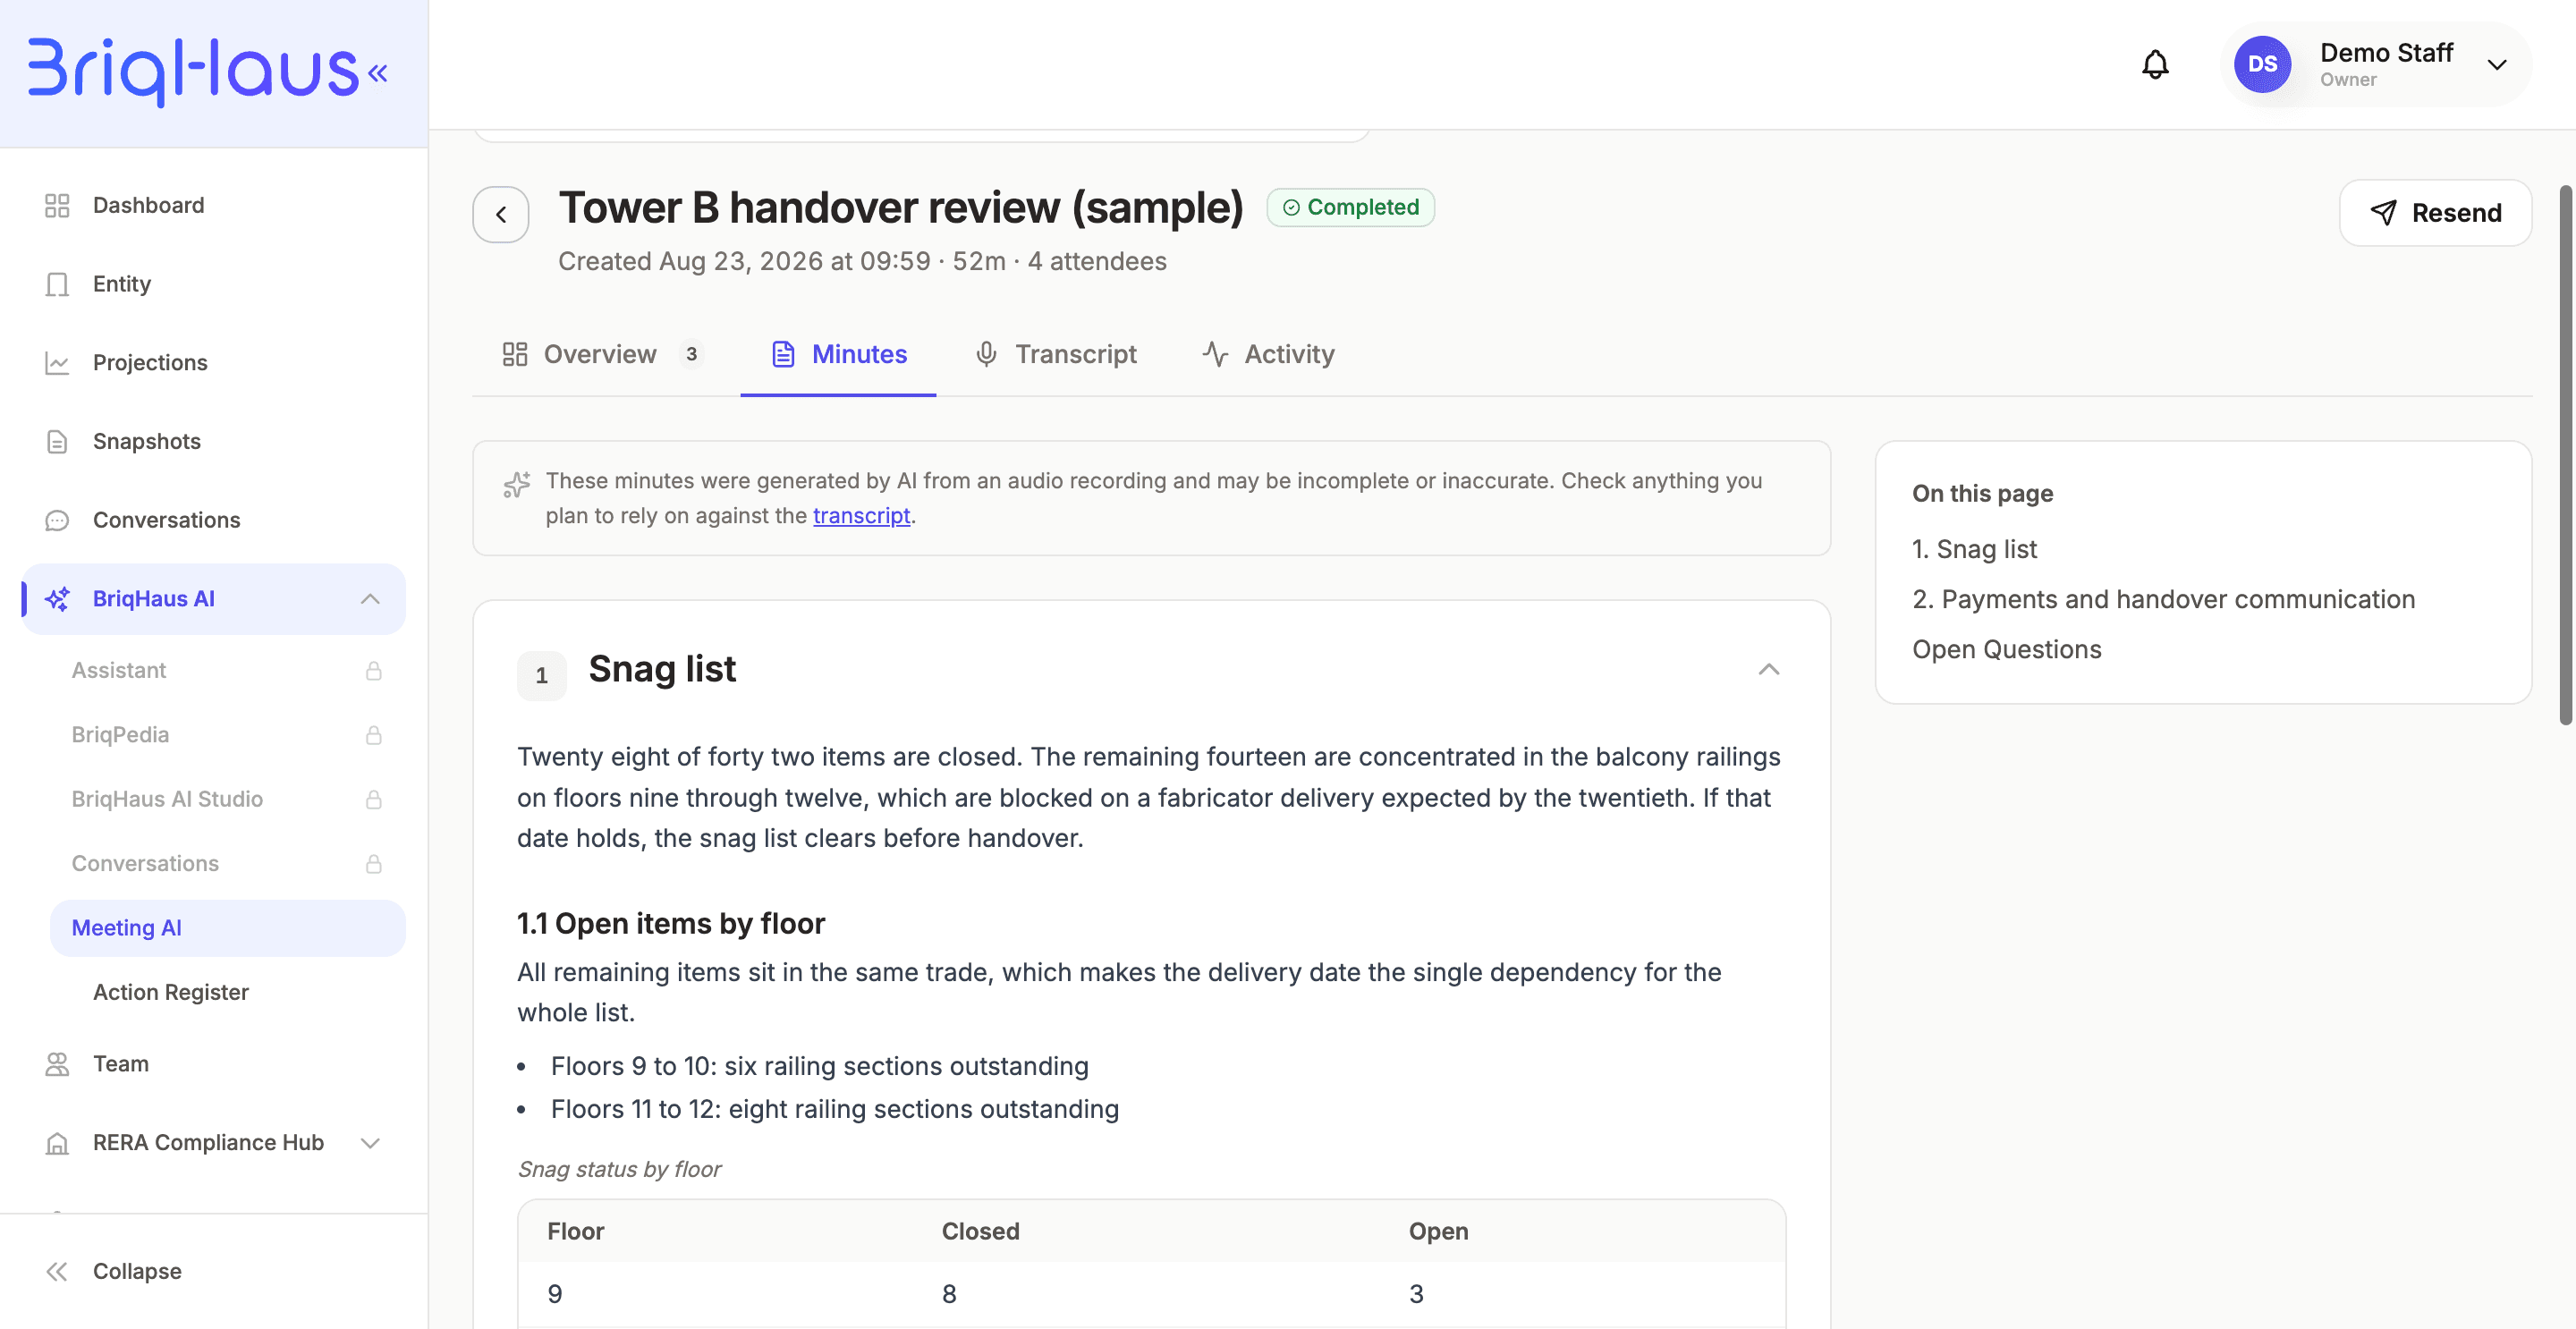Open the Action Register page
The width and height of the screenshot is (2576, 1329).
(171, 992)
